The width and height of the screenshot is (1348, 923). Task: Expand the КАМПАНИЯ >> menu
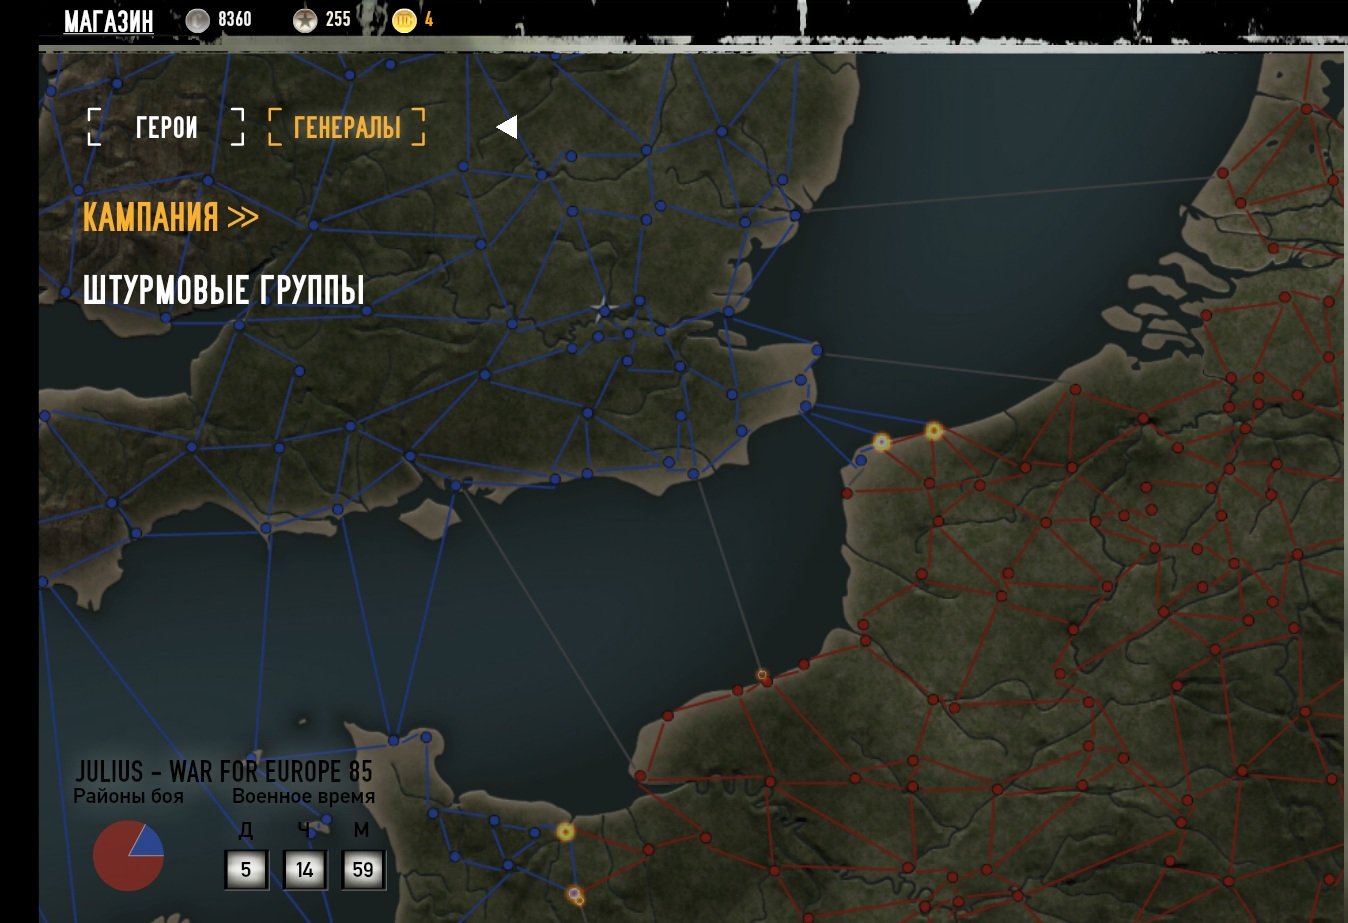(x=170, y=216)
